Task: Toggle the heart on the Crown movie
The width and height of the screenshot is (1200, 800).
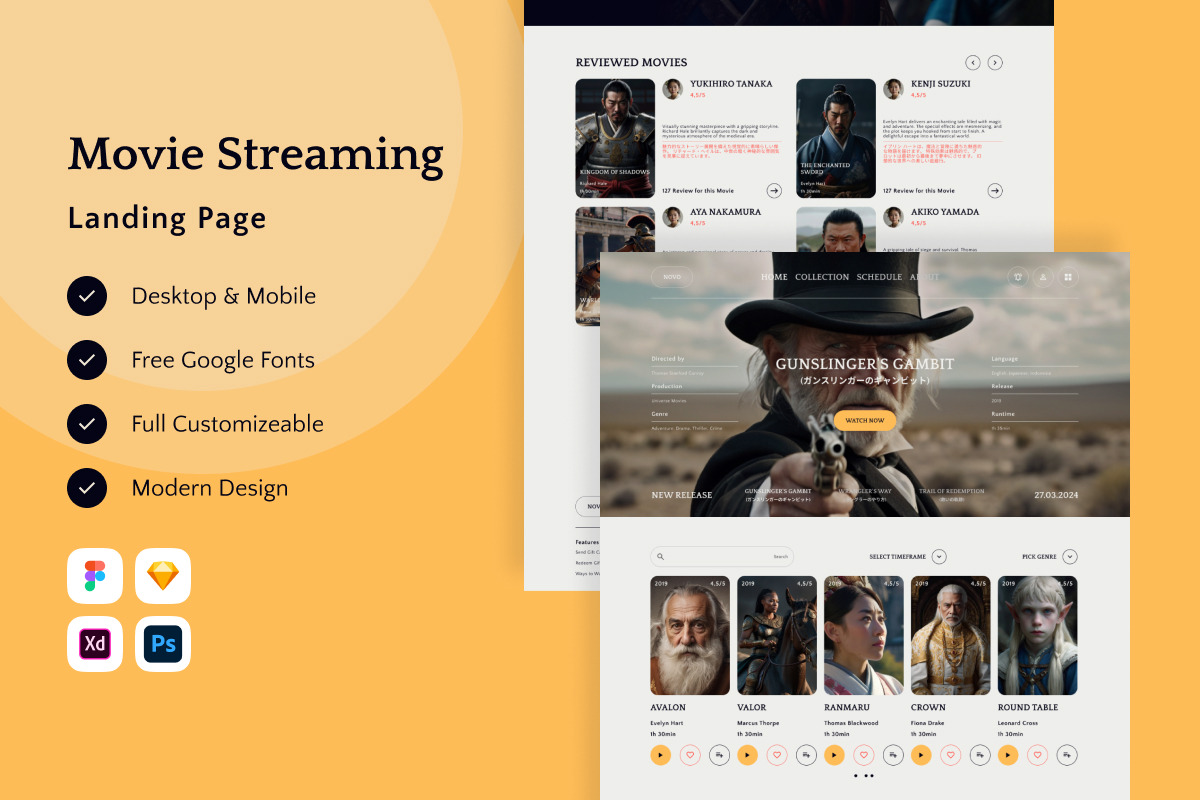Action: click(x=951, y=755)
